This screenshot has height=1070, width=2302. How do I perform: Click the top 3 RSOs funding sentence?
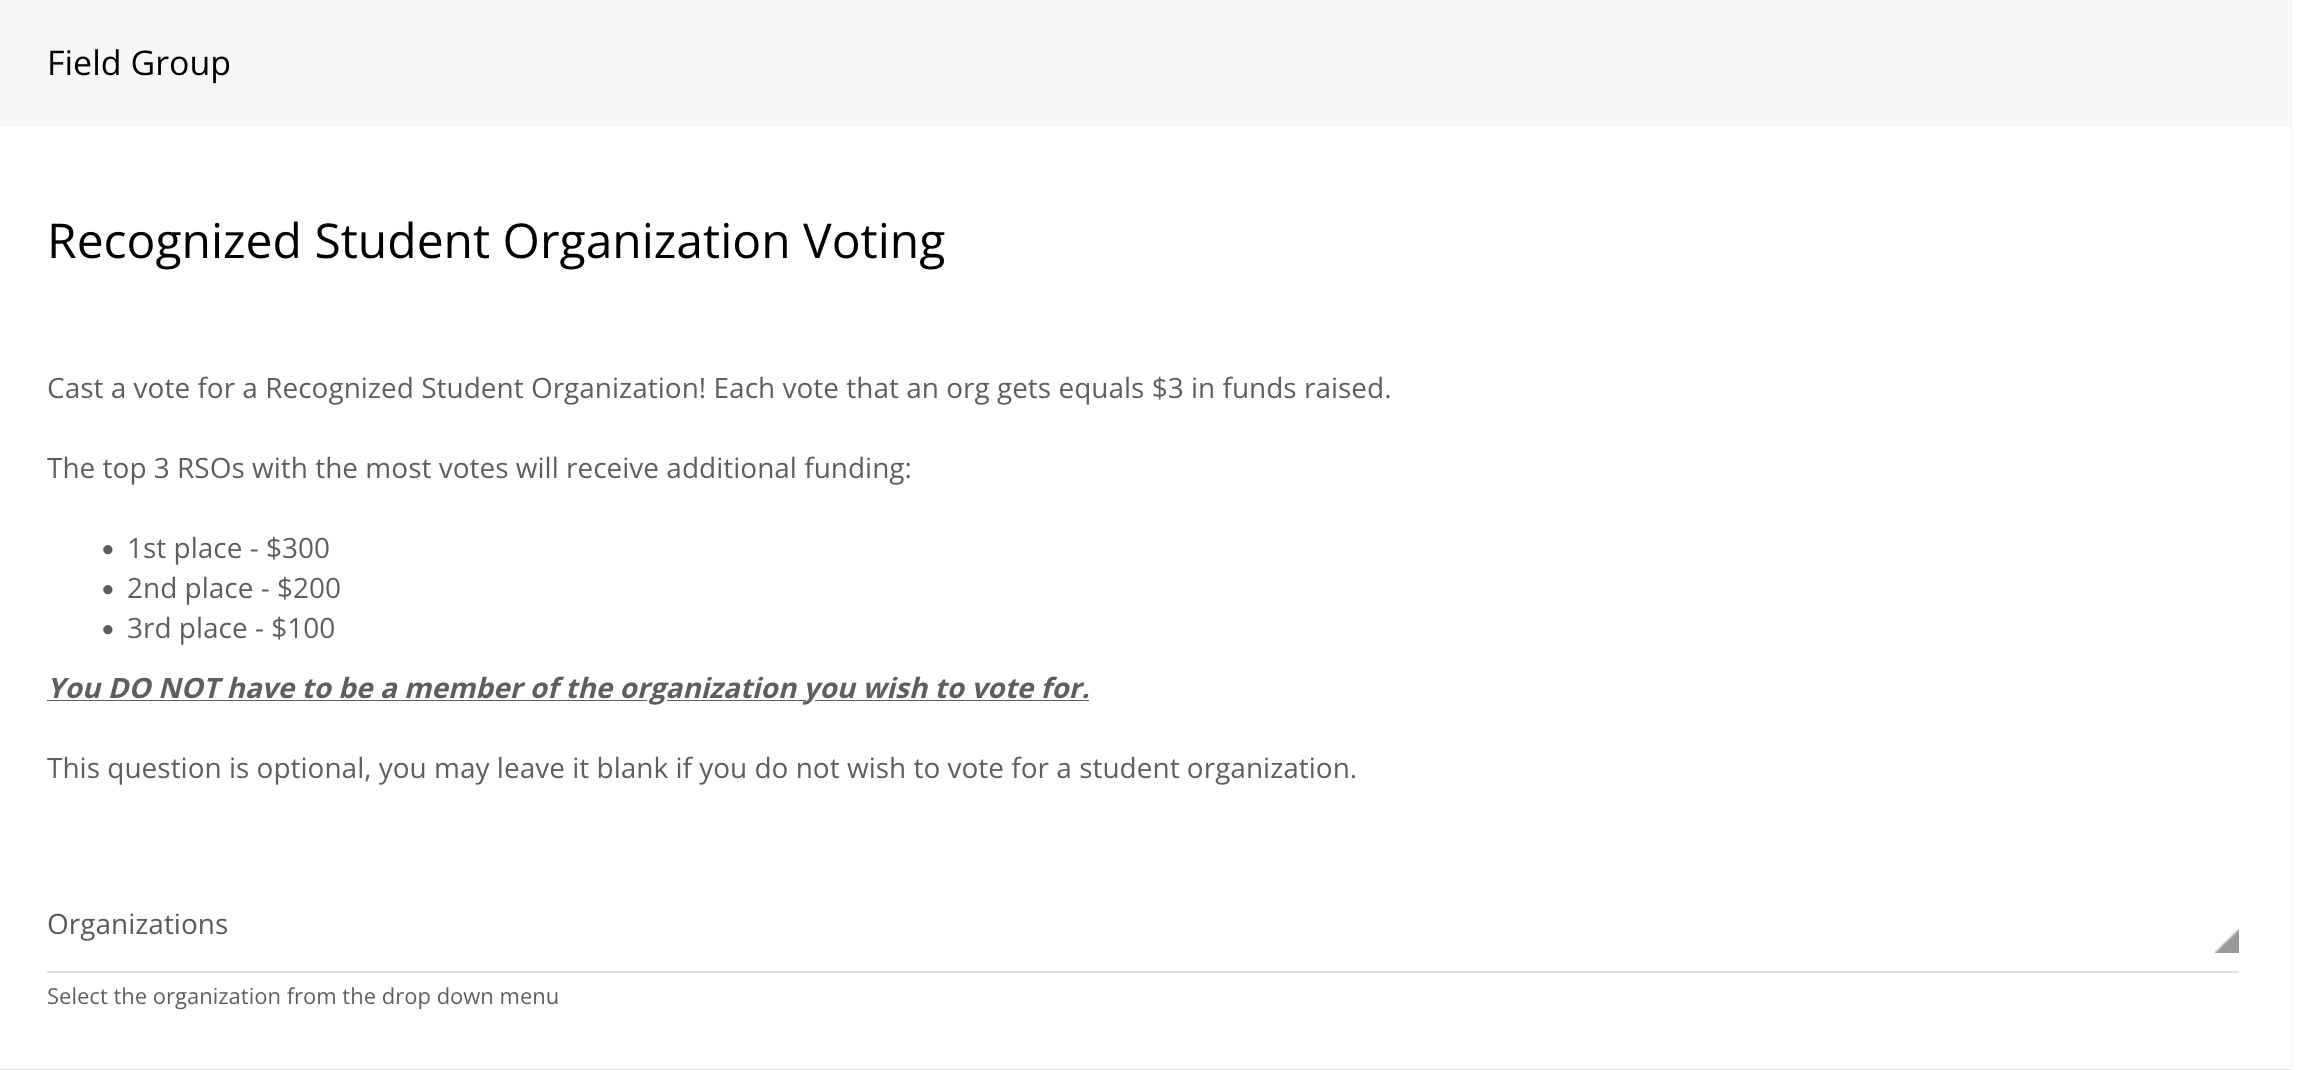coord(480,467)
